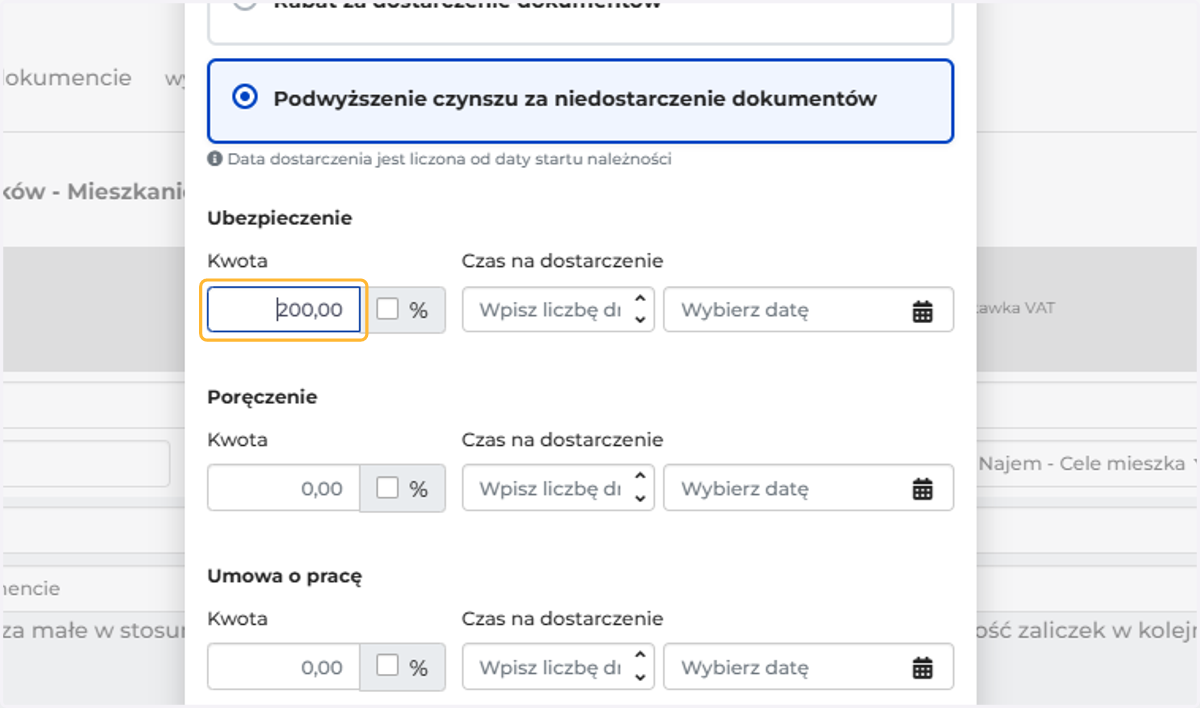Open Najem - Cele mieszka dropdown in background
This screenshot has width=1200, height=708.
pyautogui.click(x=1085, y=464)
